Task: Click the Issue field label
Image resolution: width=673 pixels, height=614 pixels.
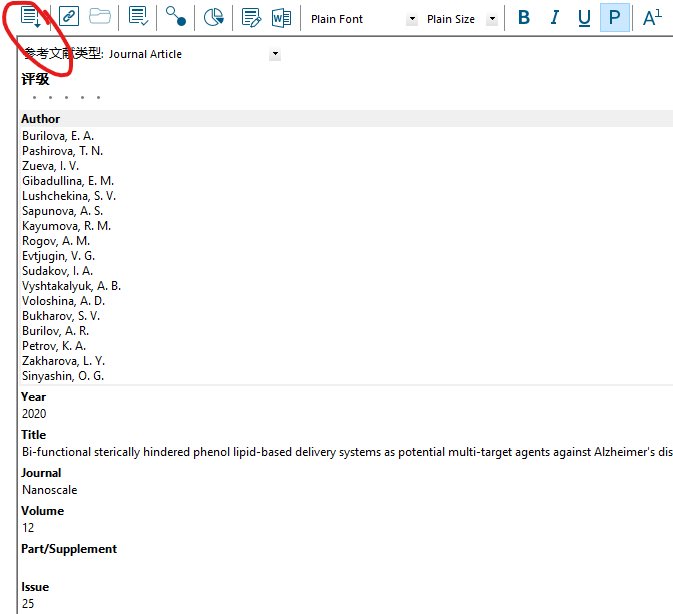Action: pyautogui.click(x=35, y=587)
